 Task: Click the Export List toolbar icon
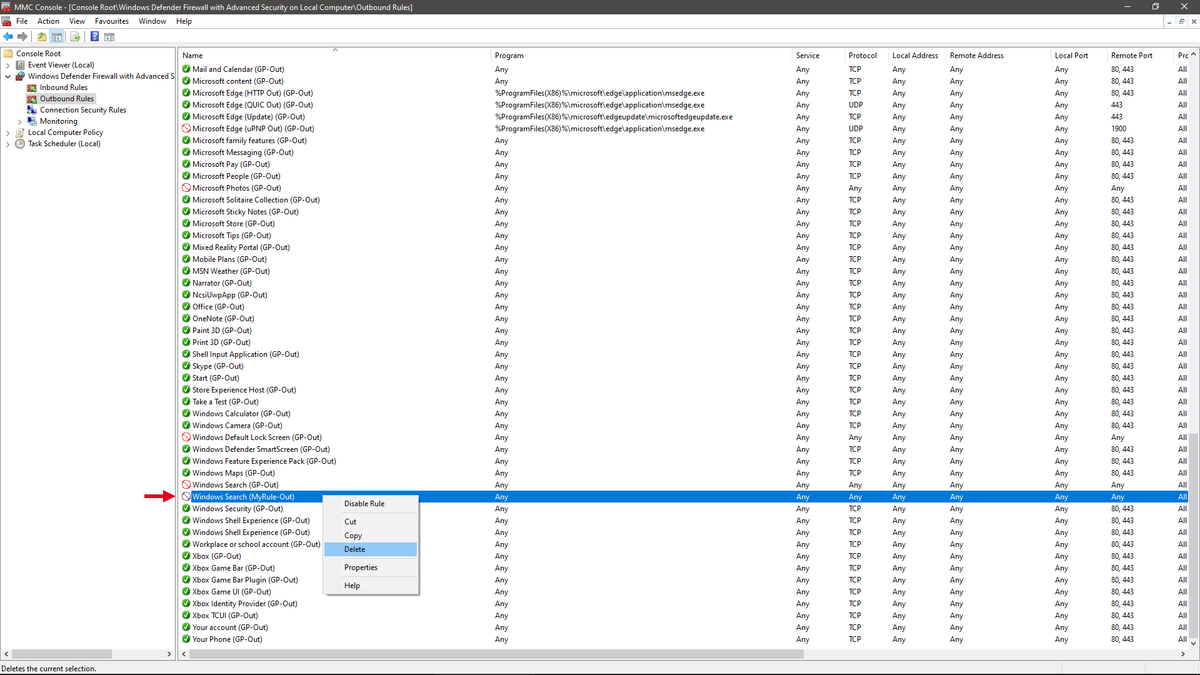[x=75, y=36]
